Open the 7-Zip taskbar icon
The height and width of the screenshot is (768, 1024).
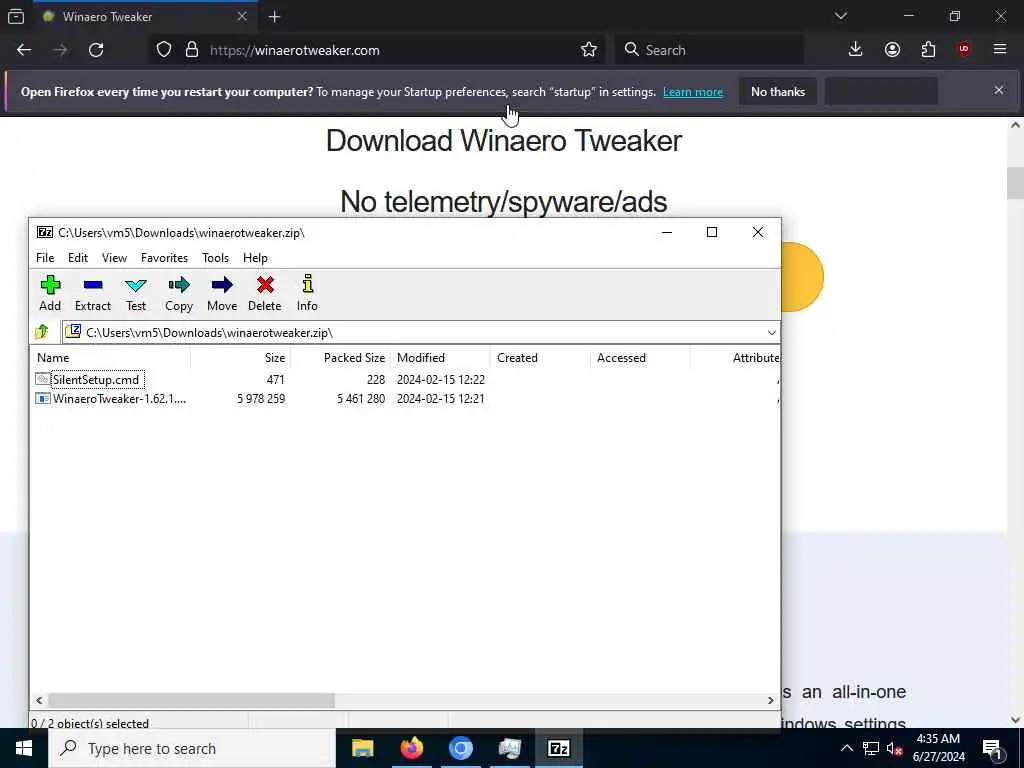(558, 748)
